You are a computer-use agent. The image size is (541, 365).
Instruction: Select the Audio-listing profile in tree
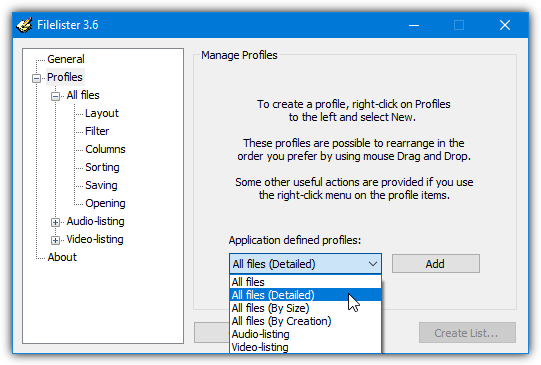95,221
